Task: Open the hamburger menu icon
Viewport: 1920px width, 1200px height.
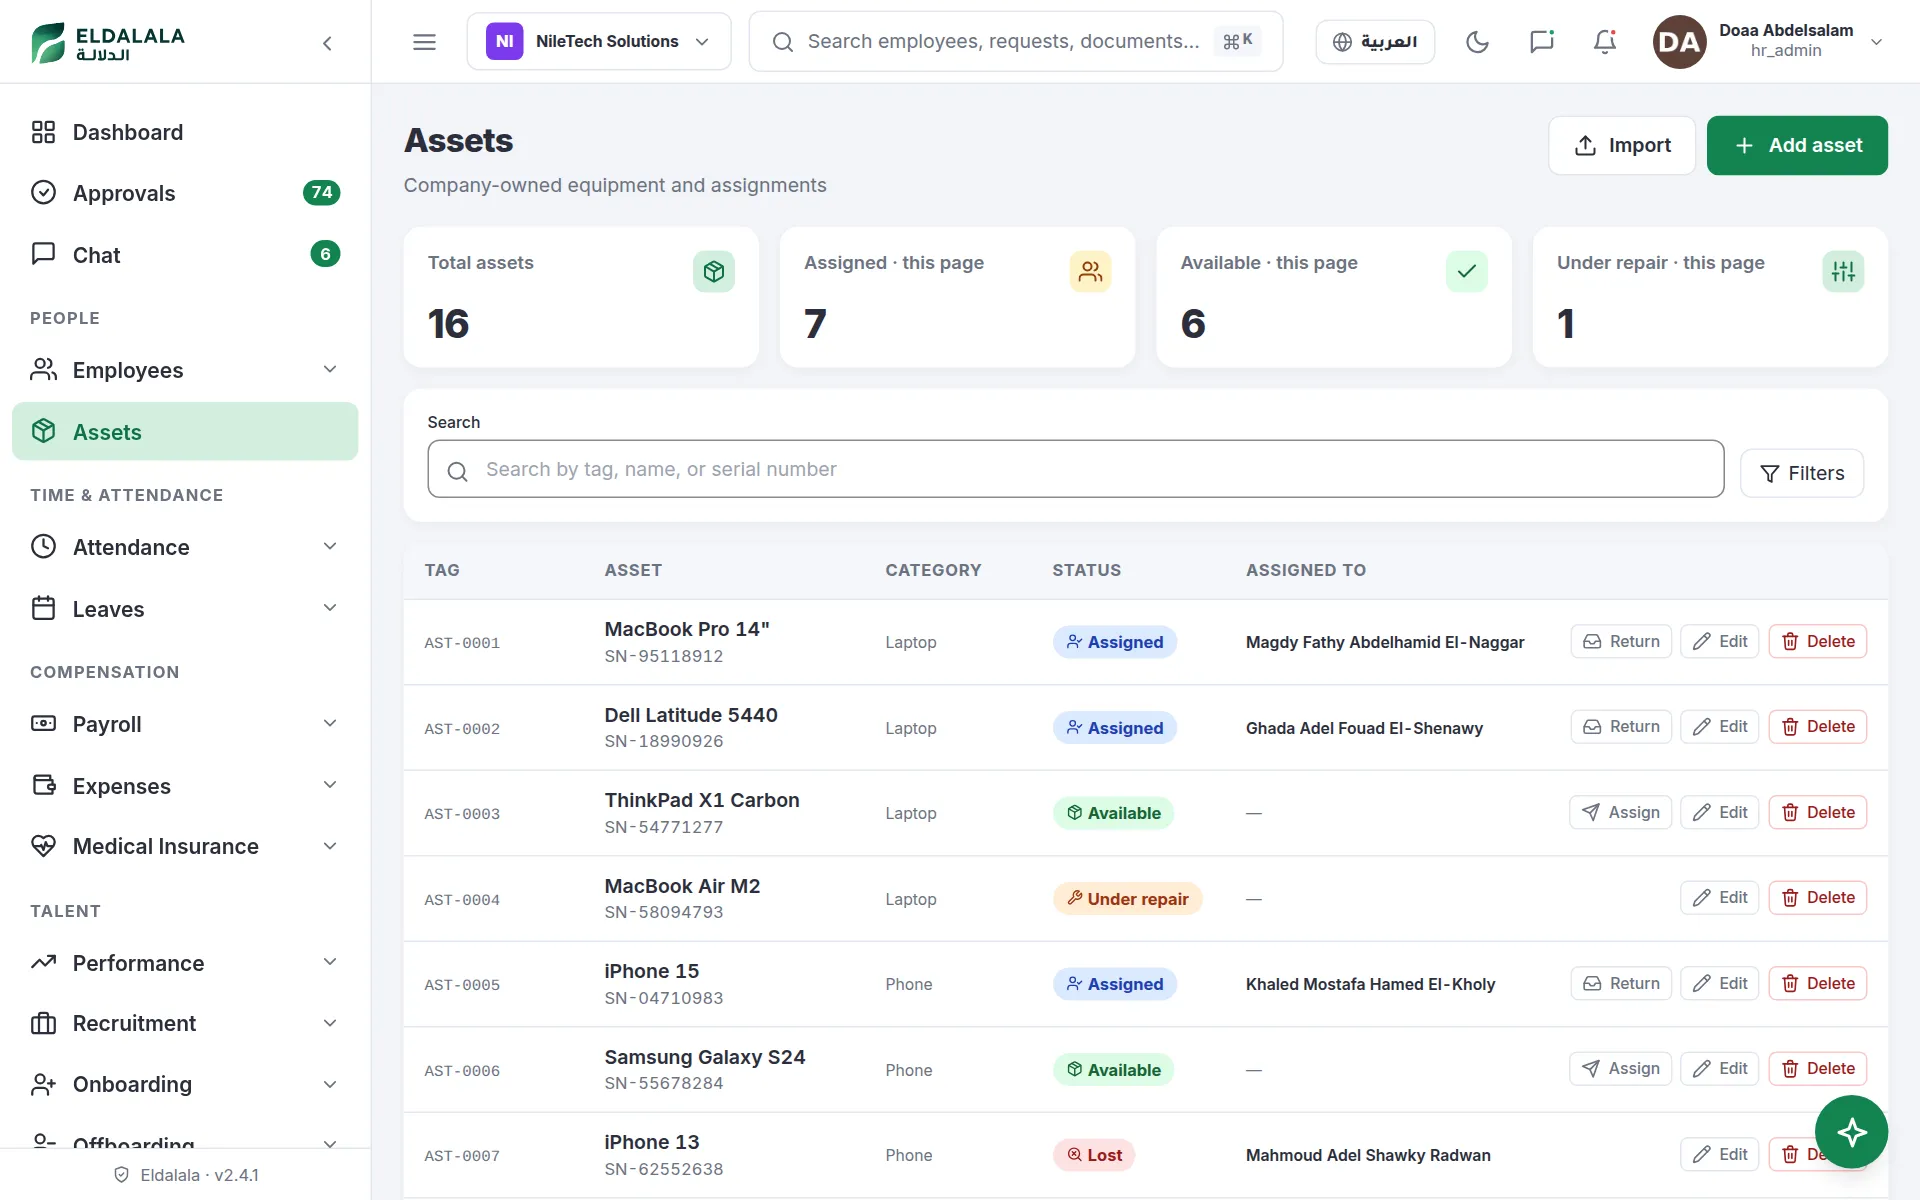Action: point(424,42)
